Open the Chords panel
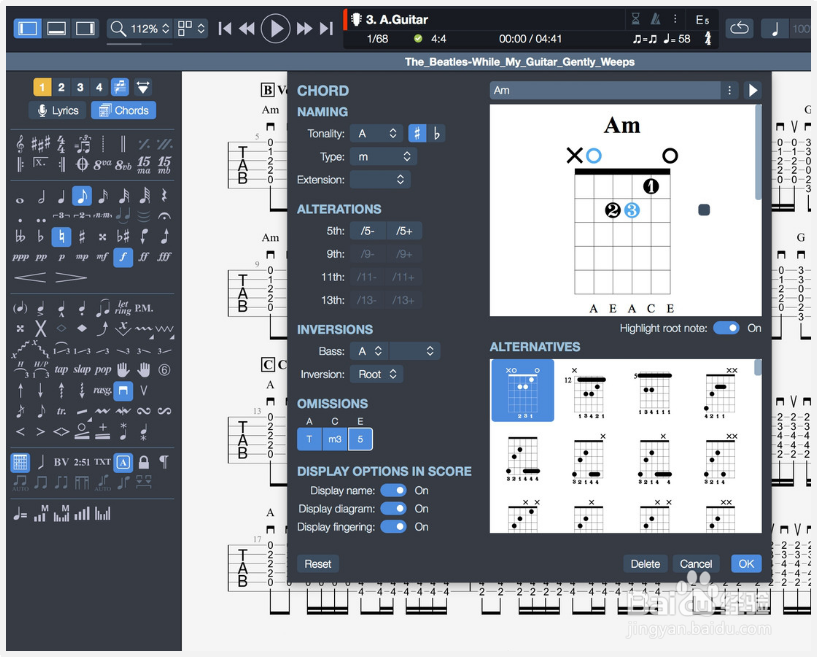The width and height of the screenshot is (817, 657). pyautogui.click(x=123, y=110)
